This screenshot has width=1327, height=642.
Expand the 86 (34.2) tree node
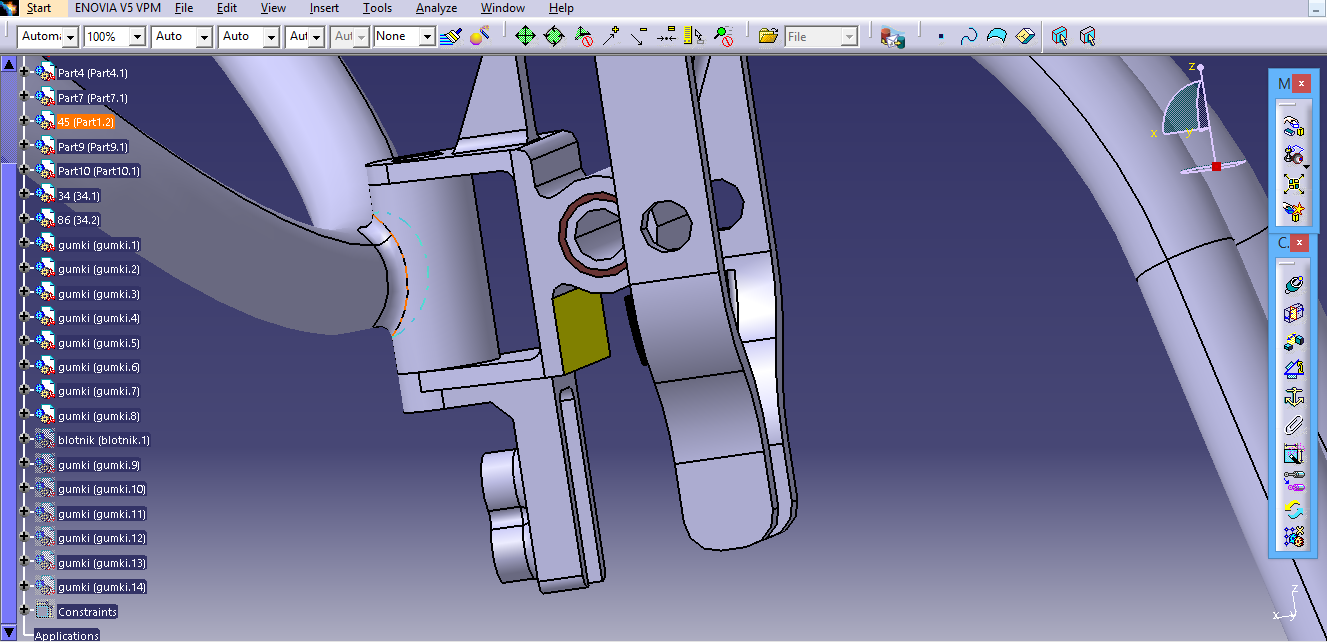(x=25, y=220)
